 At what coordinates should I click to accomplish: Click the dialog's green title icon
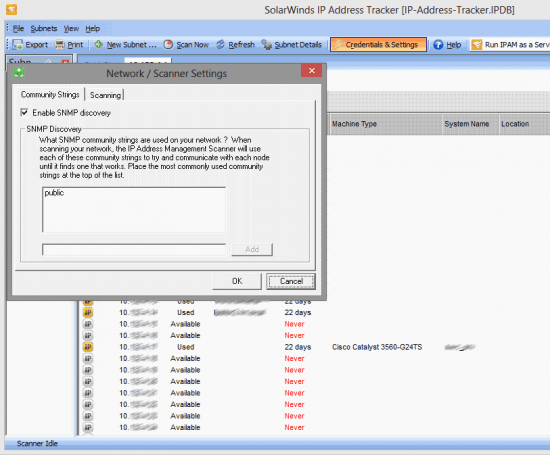click(x=19, y=73)
